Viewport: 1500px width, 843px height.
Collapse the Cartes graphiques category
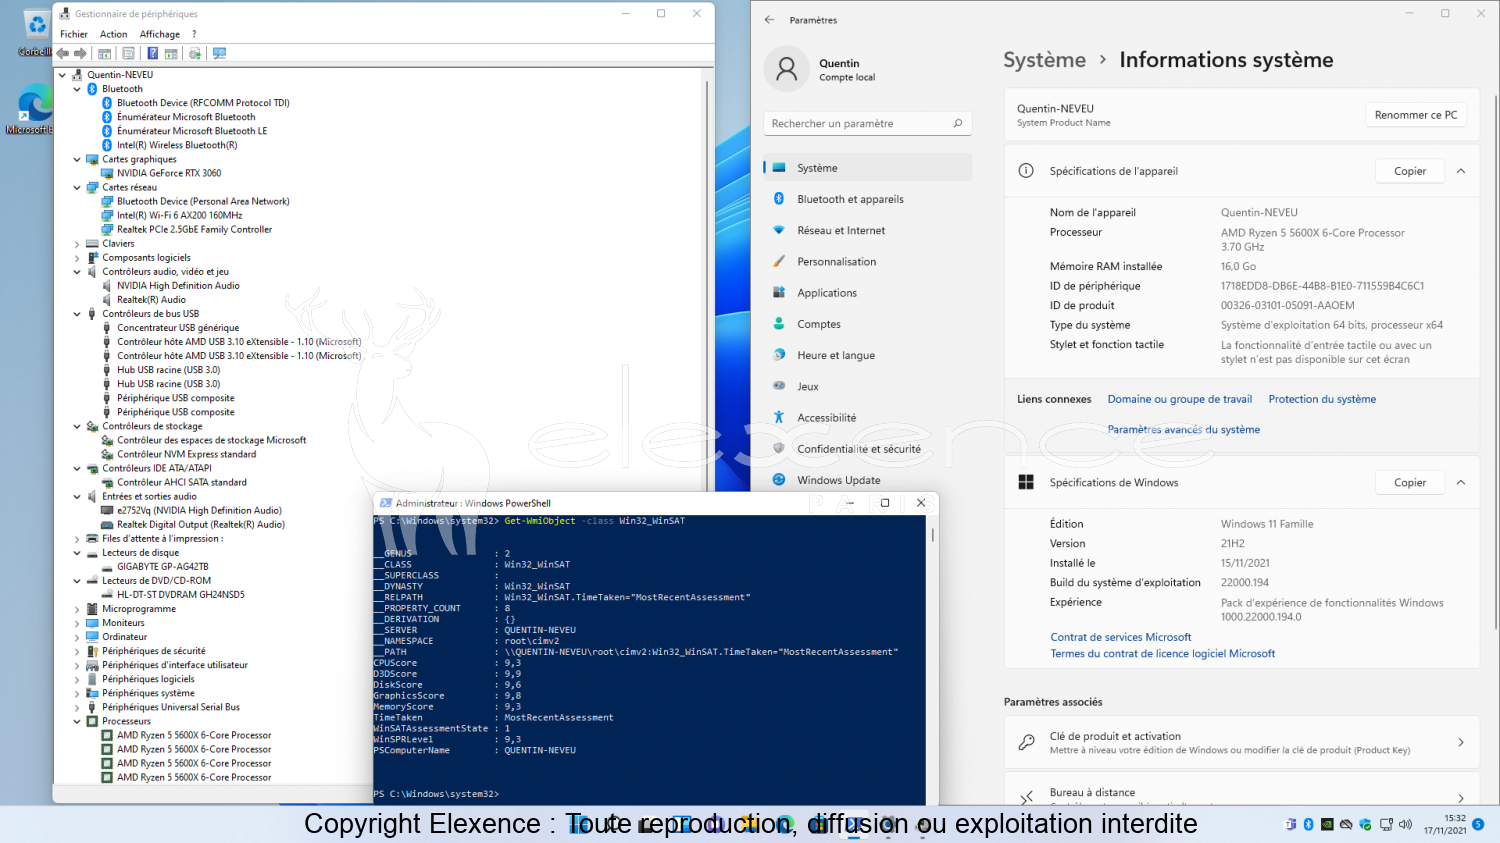pos(77,159)
